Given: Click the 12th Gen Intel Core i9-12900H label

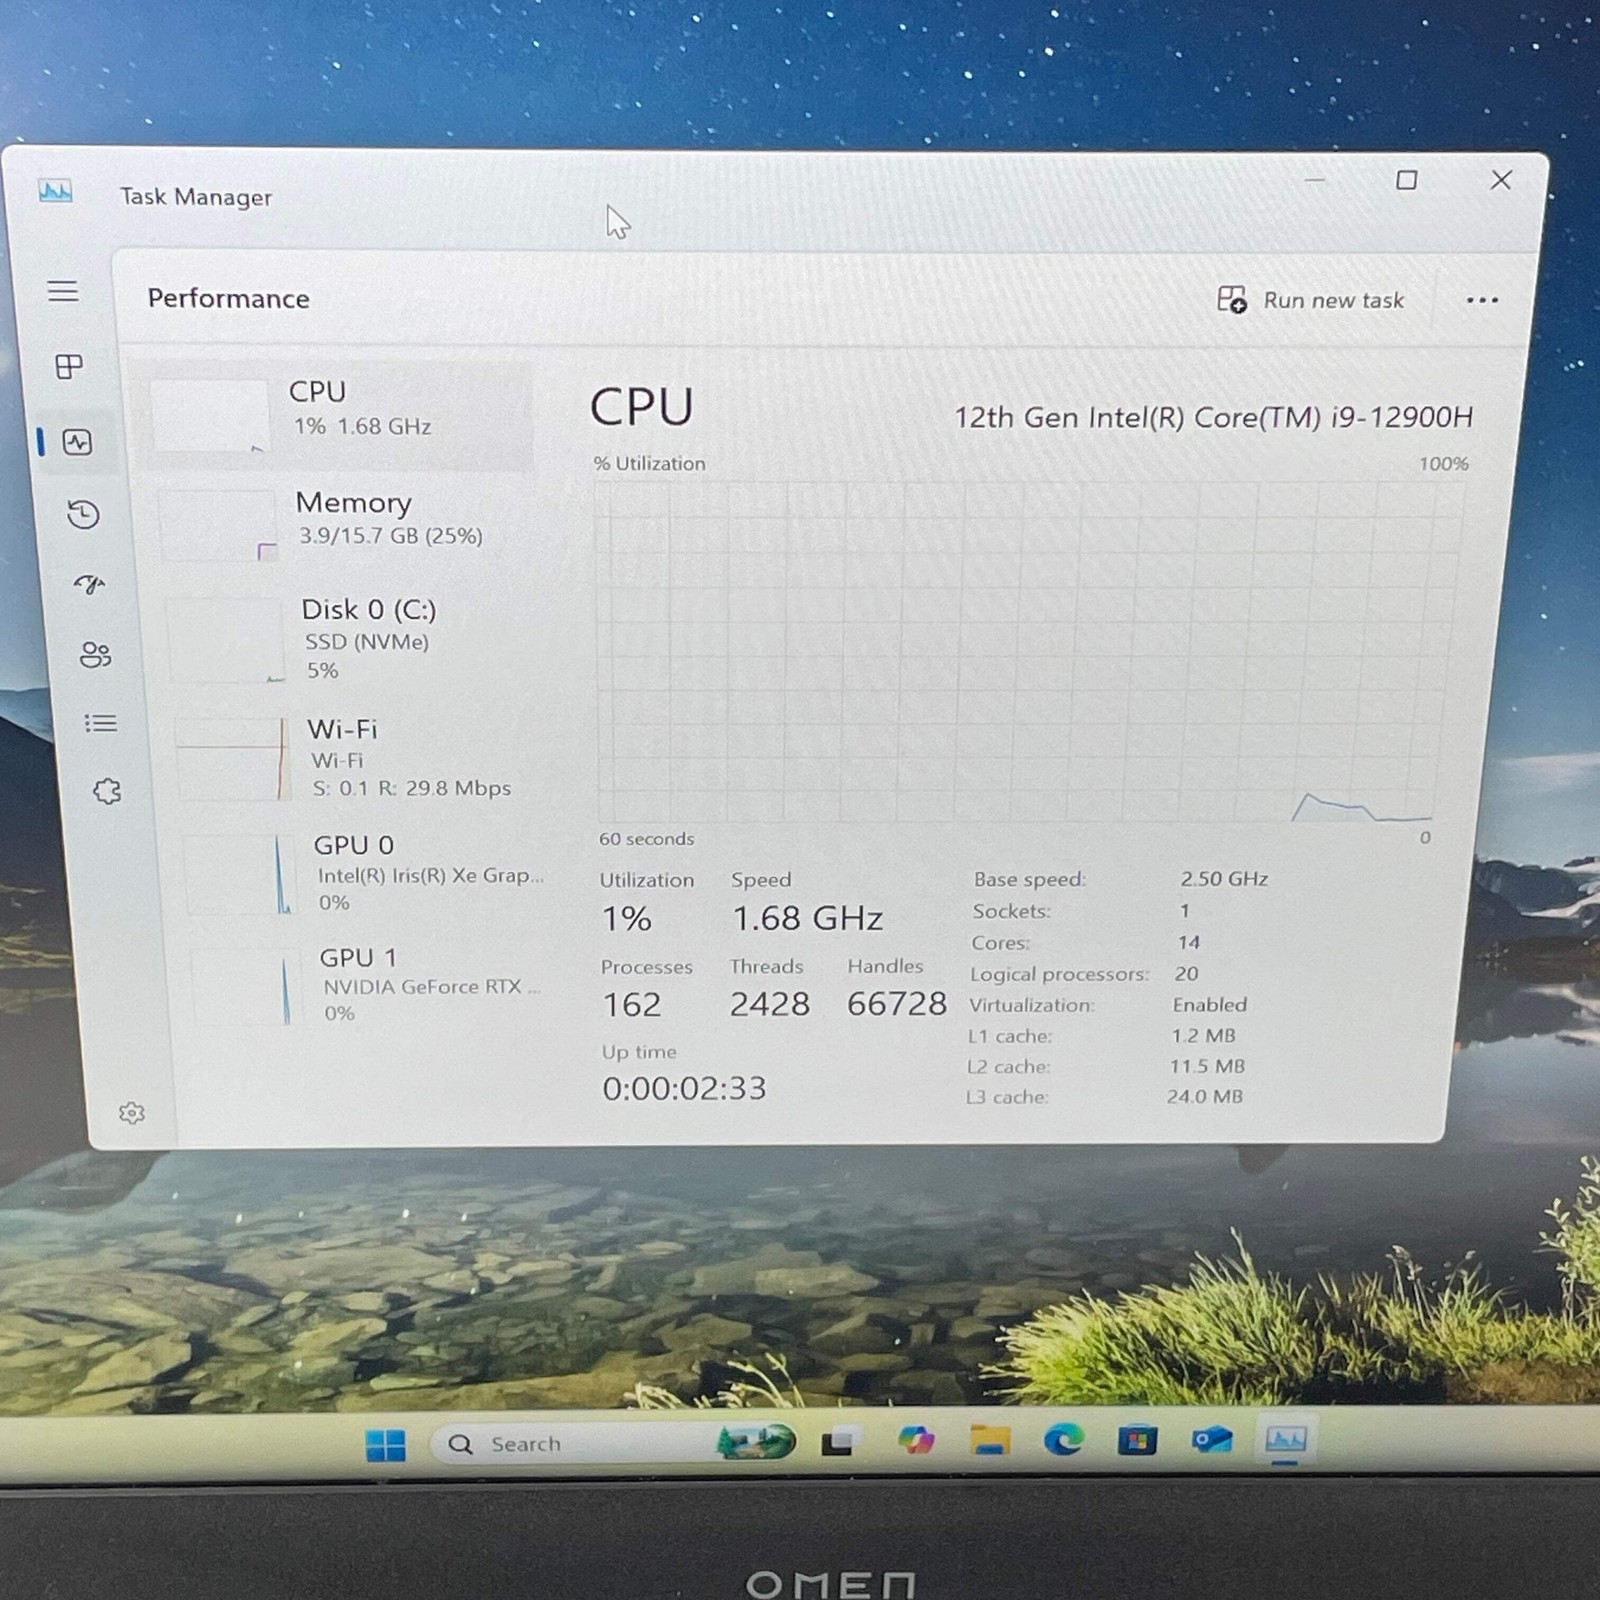Looking at the screenshot, I should click(x=1213, y=417).
